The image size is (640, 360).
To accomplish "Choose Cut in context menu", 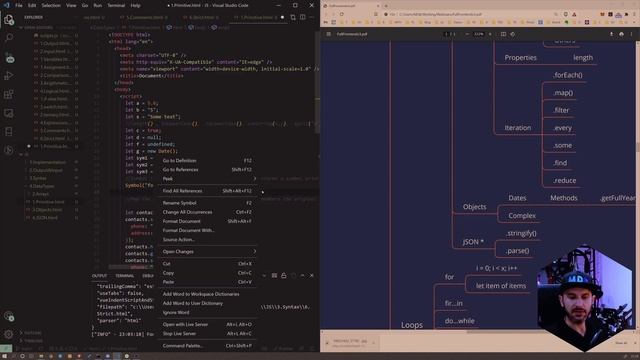I will [x=207, y=264].
